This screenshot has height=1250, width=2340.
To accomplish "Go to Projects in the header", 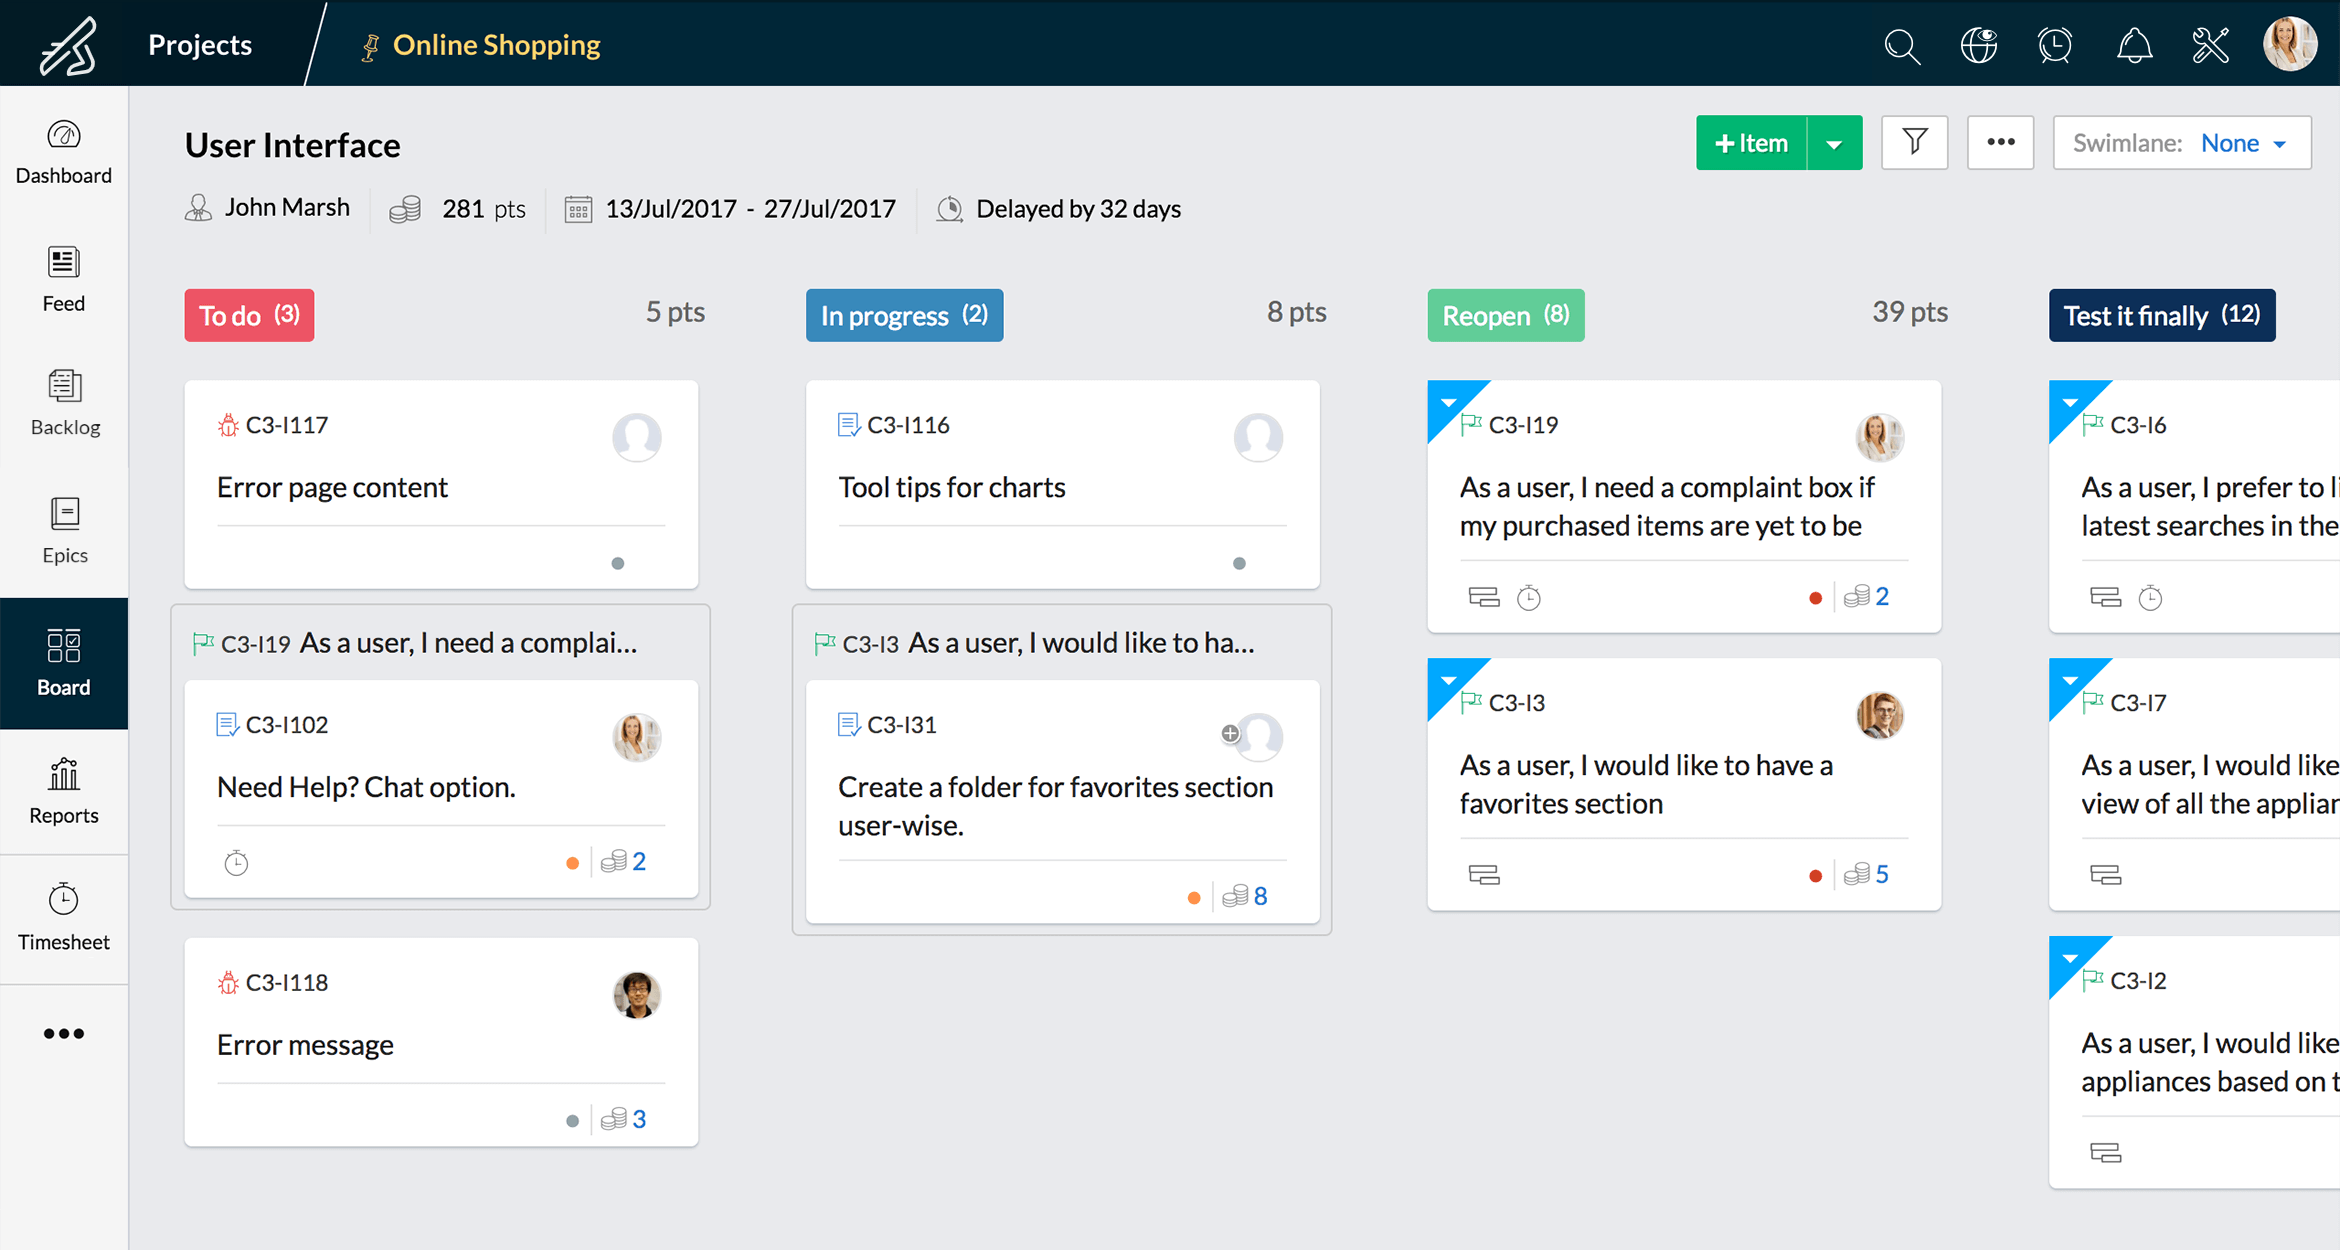I will pos(200,45).
